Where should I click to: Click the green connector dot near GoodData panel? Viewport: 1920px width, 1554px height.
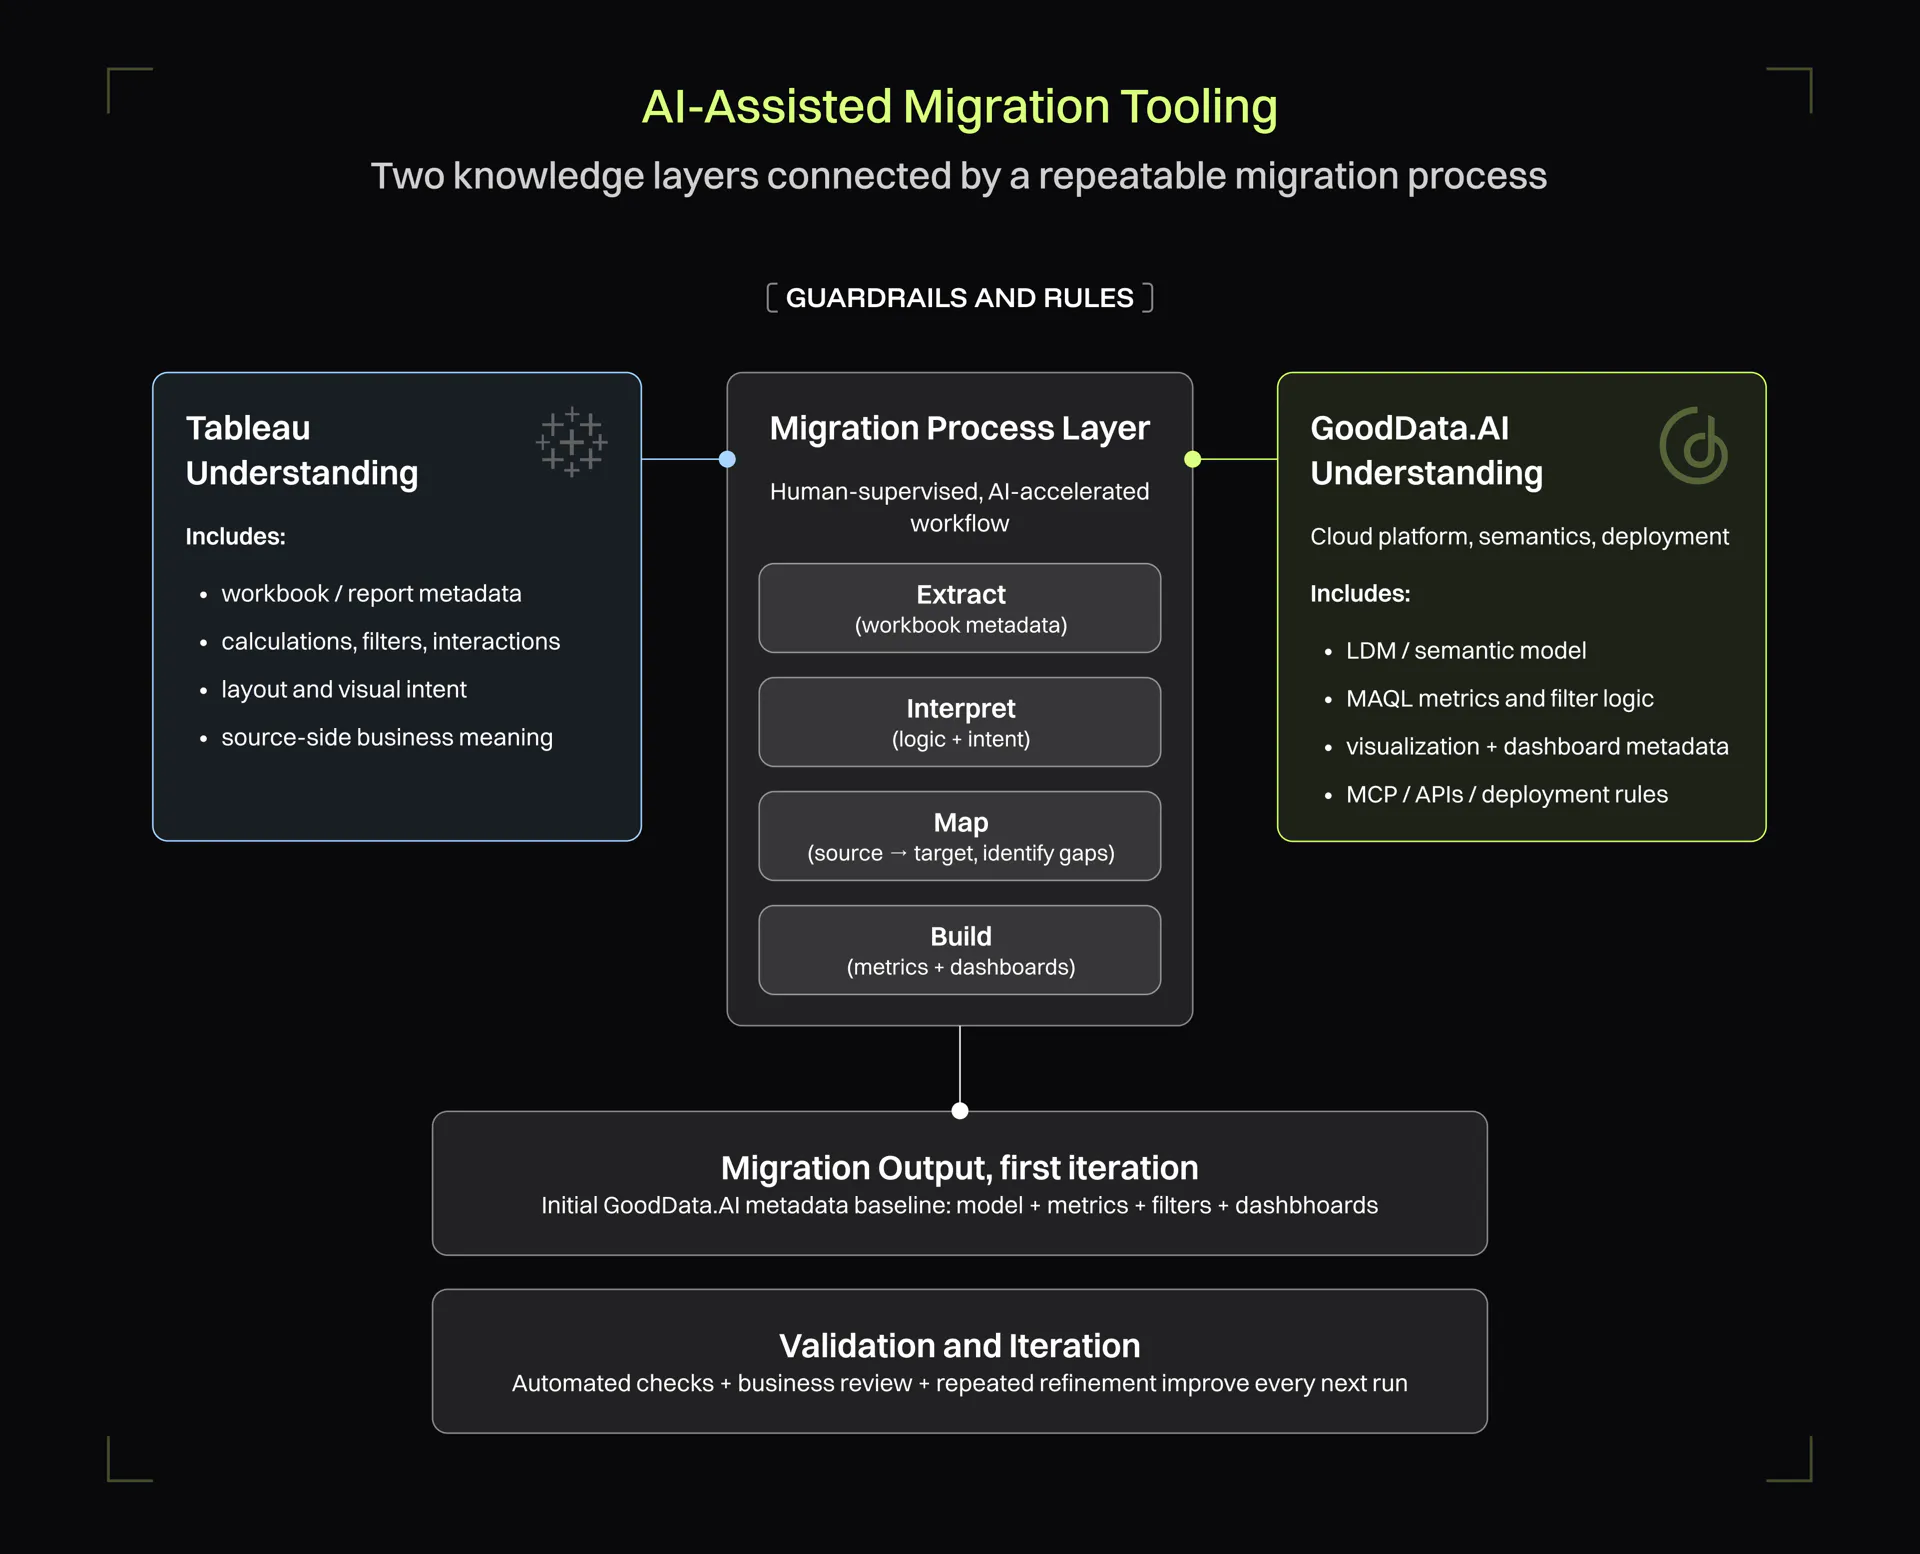(1192, 459)
